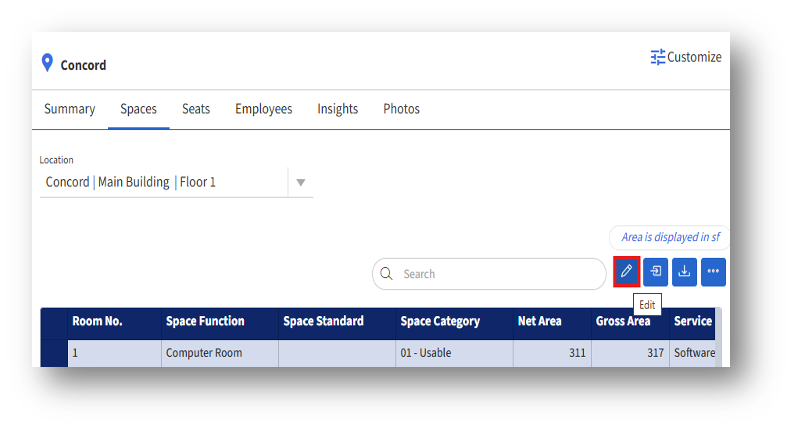Click the Edit pencil icon
Screen dimensions: 792x430
point(626,271)
